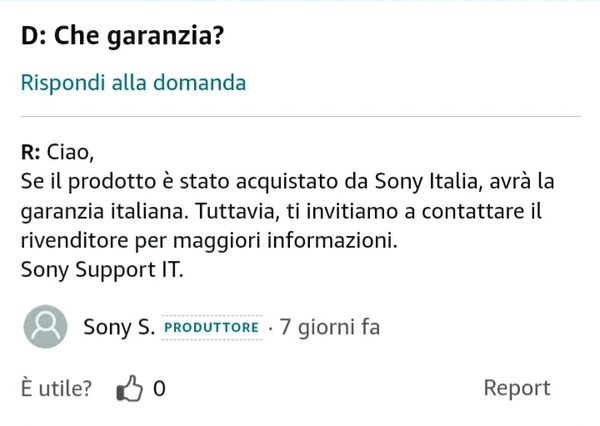Click the thumbs-up helpful icon
600x426 pixels.
pyautogui.click(x=130, y=389)
